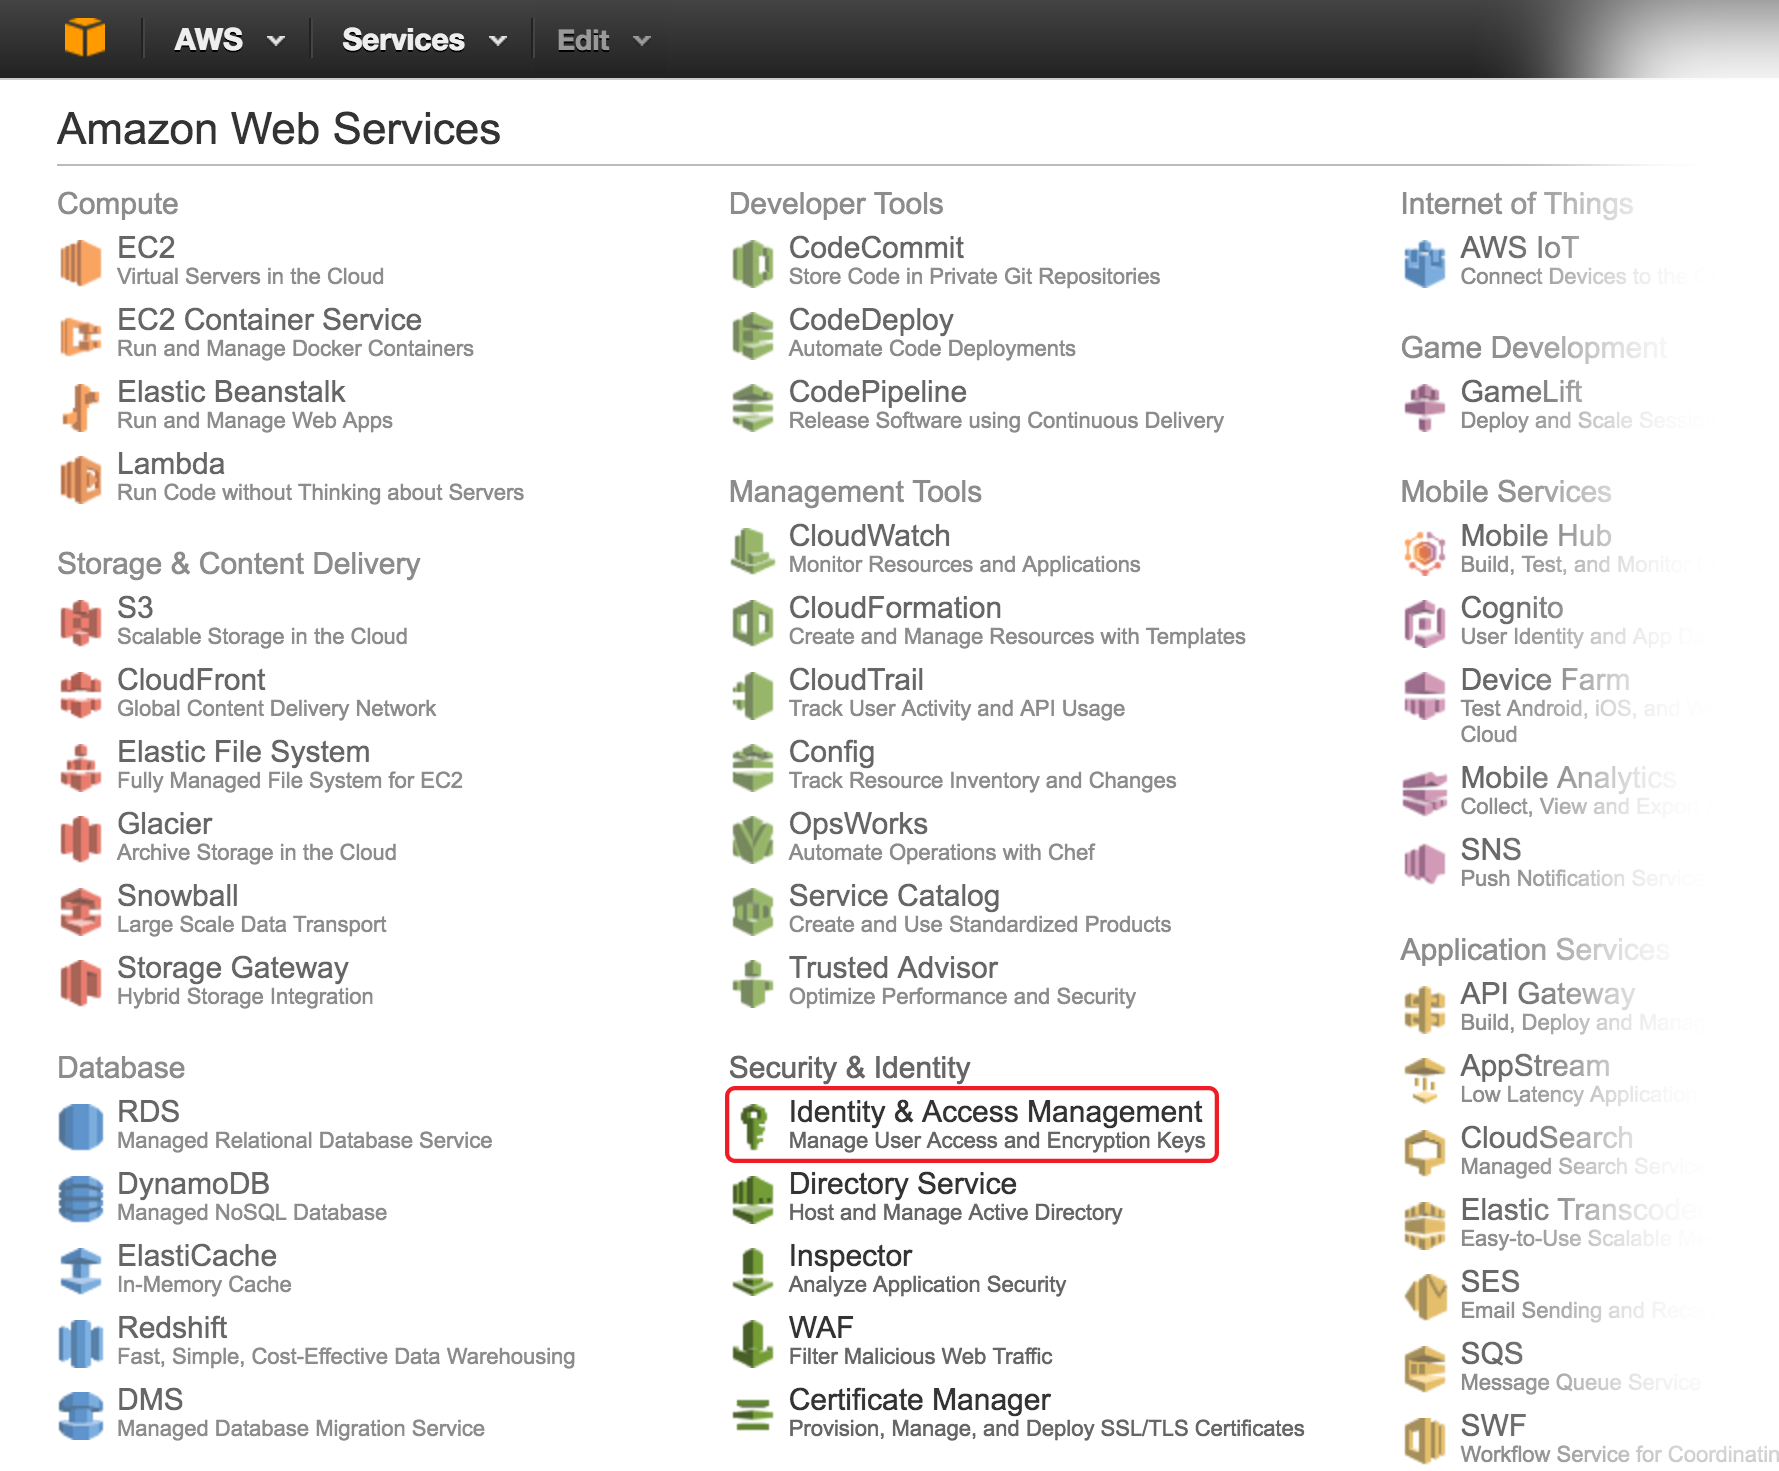Select the AWS IoT icon
1779x1471 pixels.
pos(1424,262)
